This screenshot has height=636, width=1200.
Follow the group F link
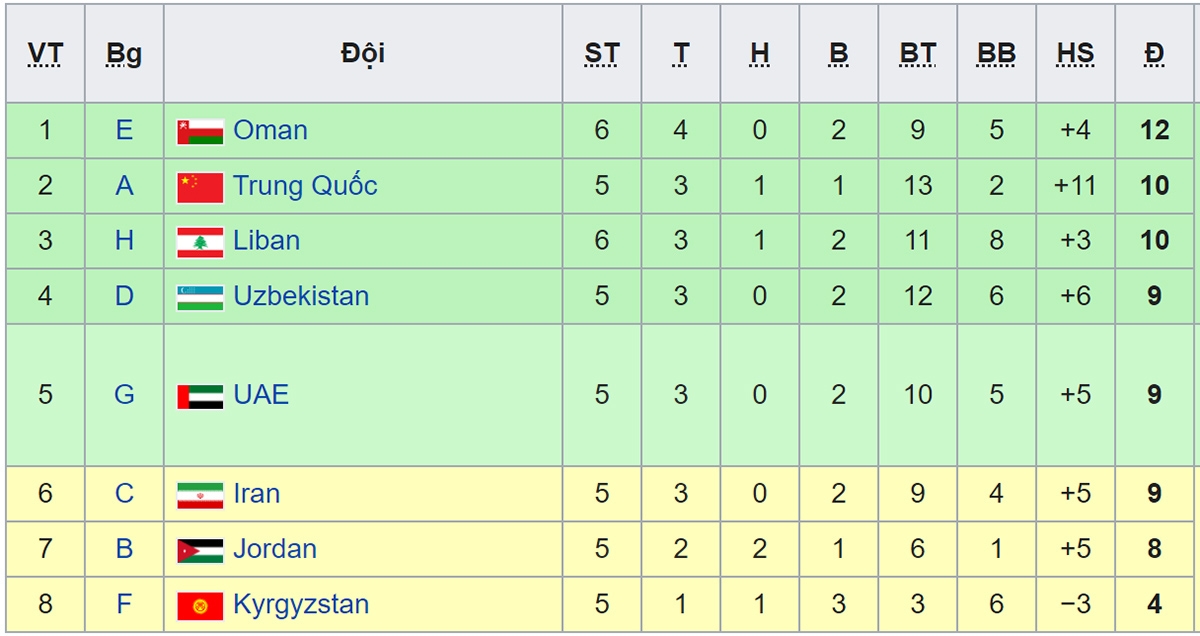tap(124, 604)
